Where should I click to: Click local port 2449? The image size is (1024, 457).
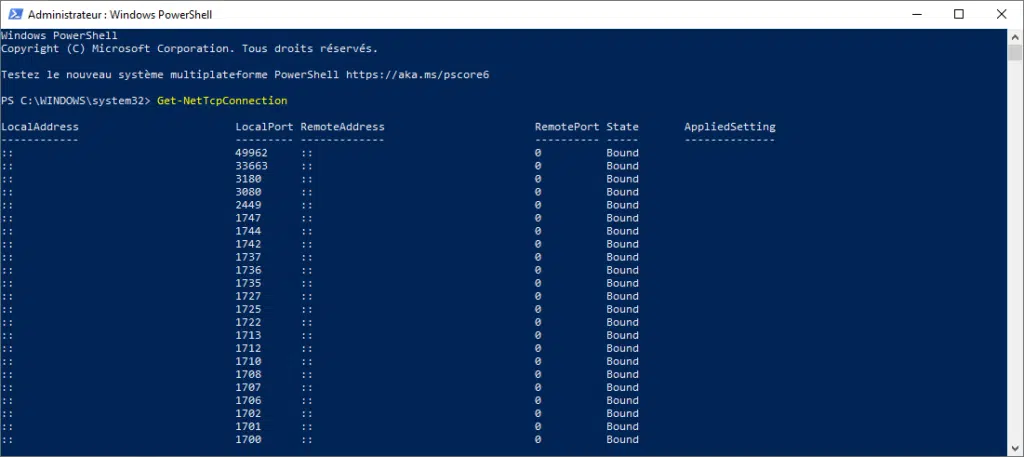click(x=248, y=205)
